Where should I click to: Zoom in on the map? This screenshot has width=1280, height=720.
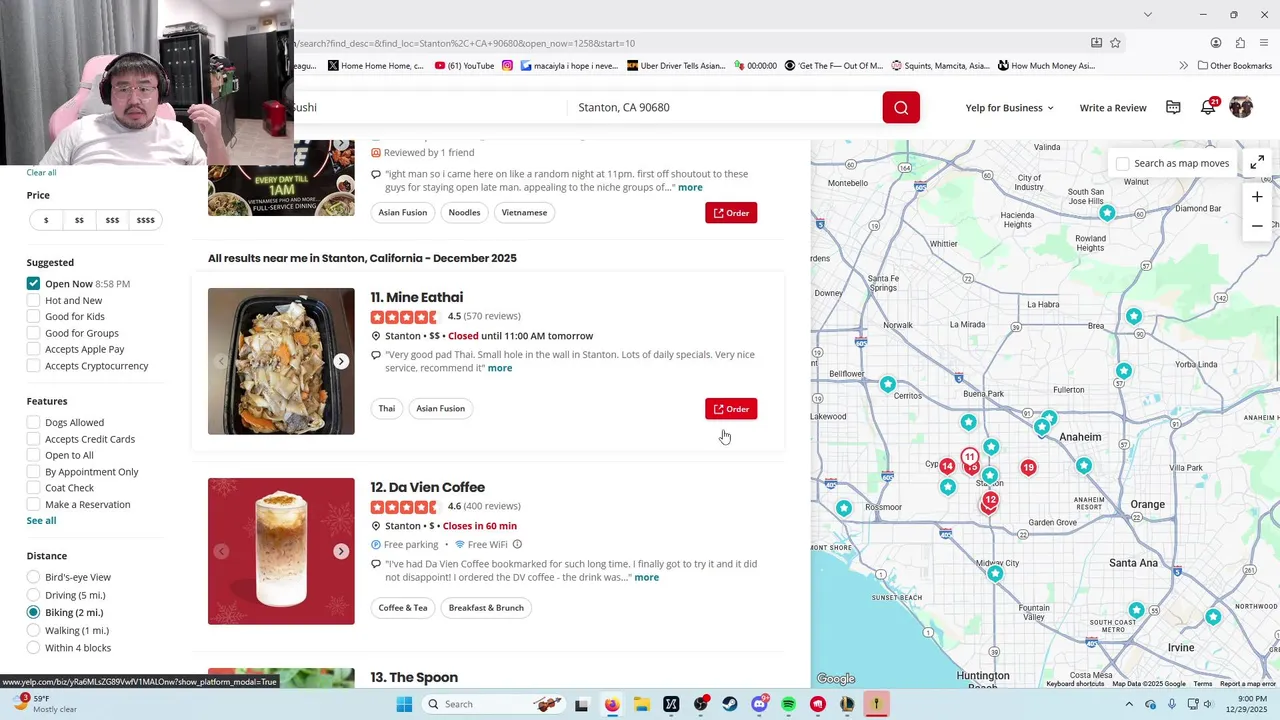click(x=1257, y=197)
